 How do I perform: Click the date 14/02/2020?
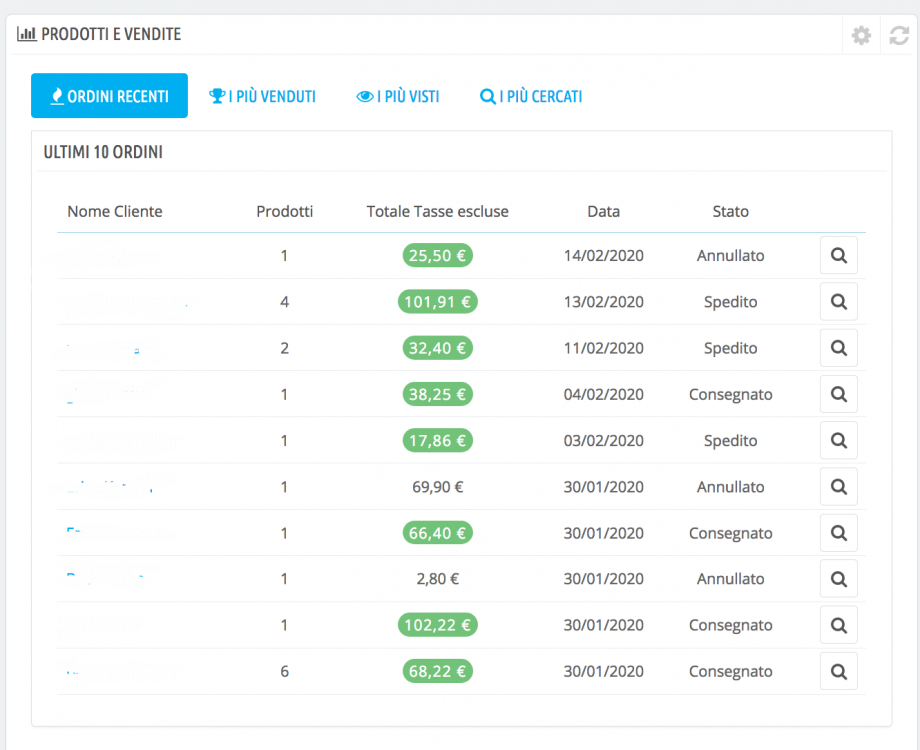tap(604, 255)
